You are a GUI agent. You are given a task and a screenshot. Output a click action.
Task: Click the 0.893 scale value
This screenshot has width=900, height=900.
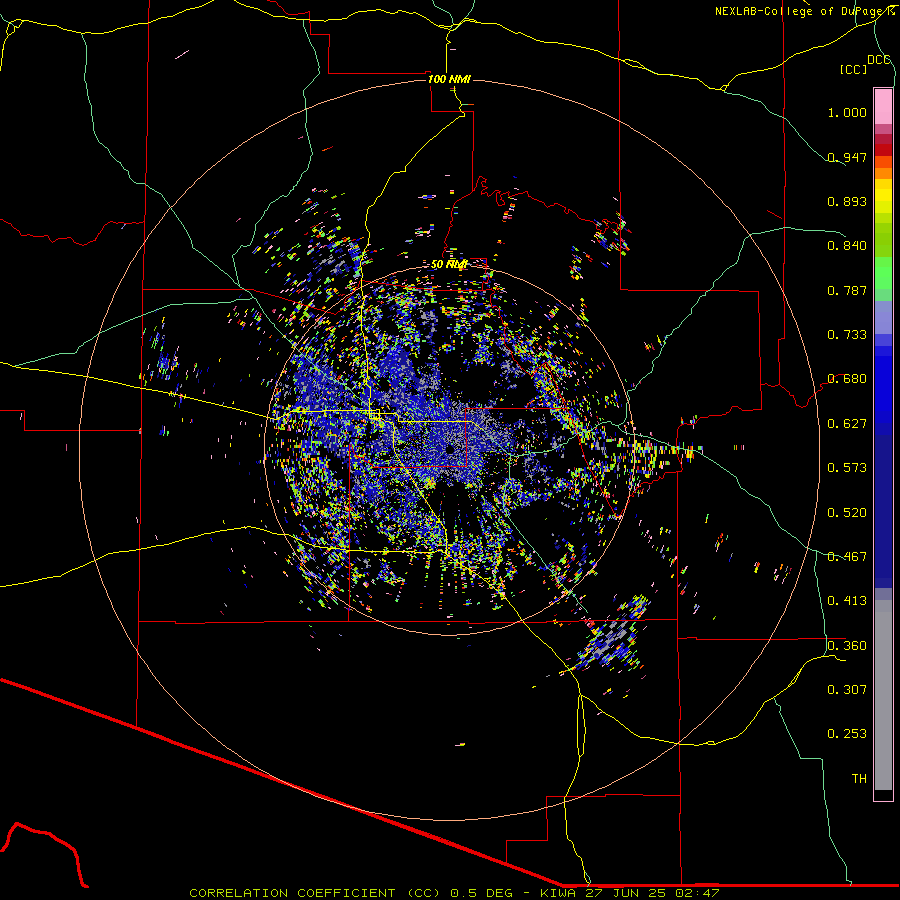pyautogui.click(x=847, y=201)
